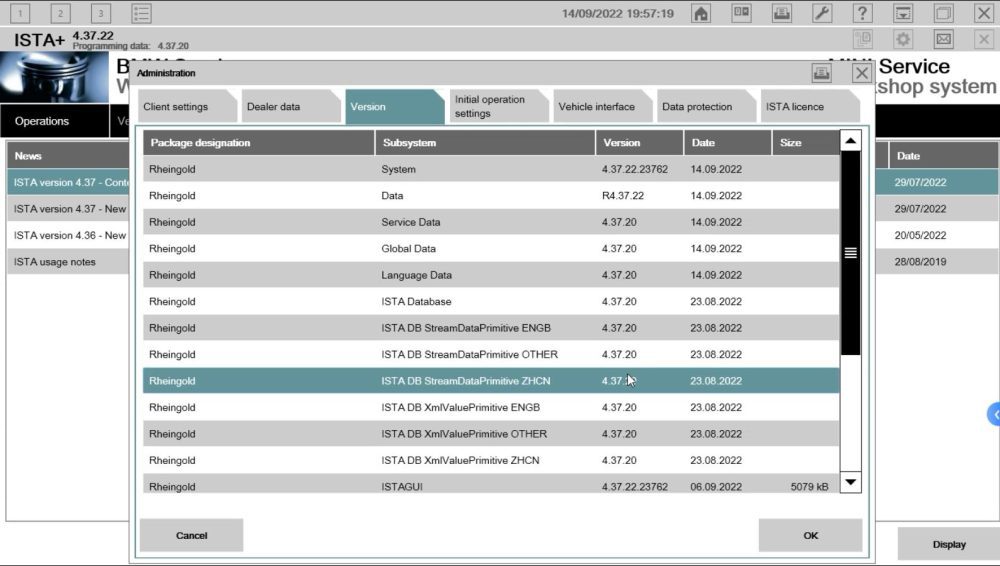Close the Administration dialog

[x=862, y=73]
